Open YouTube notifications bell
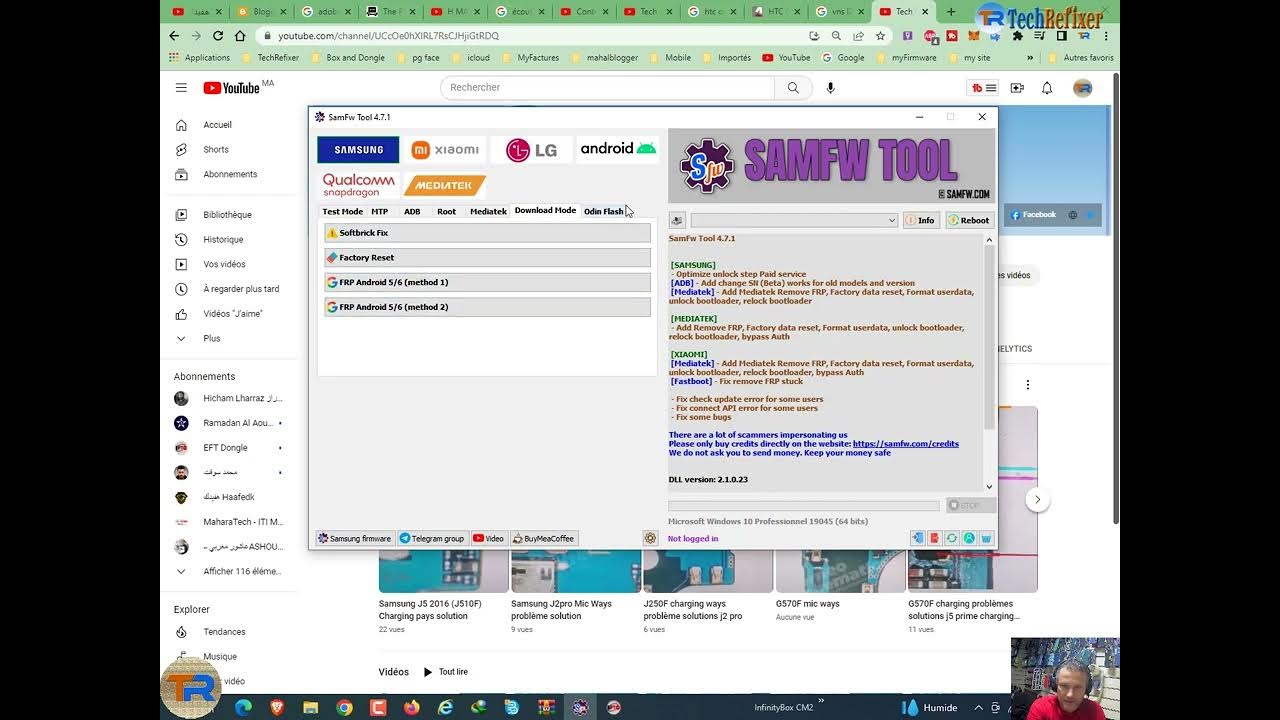 (1047, 88)
